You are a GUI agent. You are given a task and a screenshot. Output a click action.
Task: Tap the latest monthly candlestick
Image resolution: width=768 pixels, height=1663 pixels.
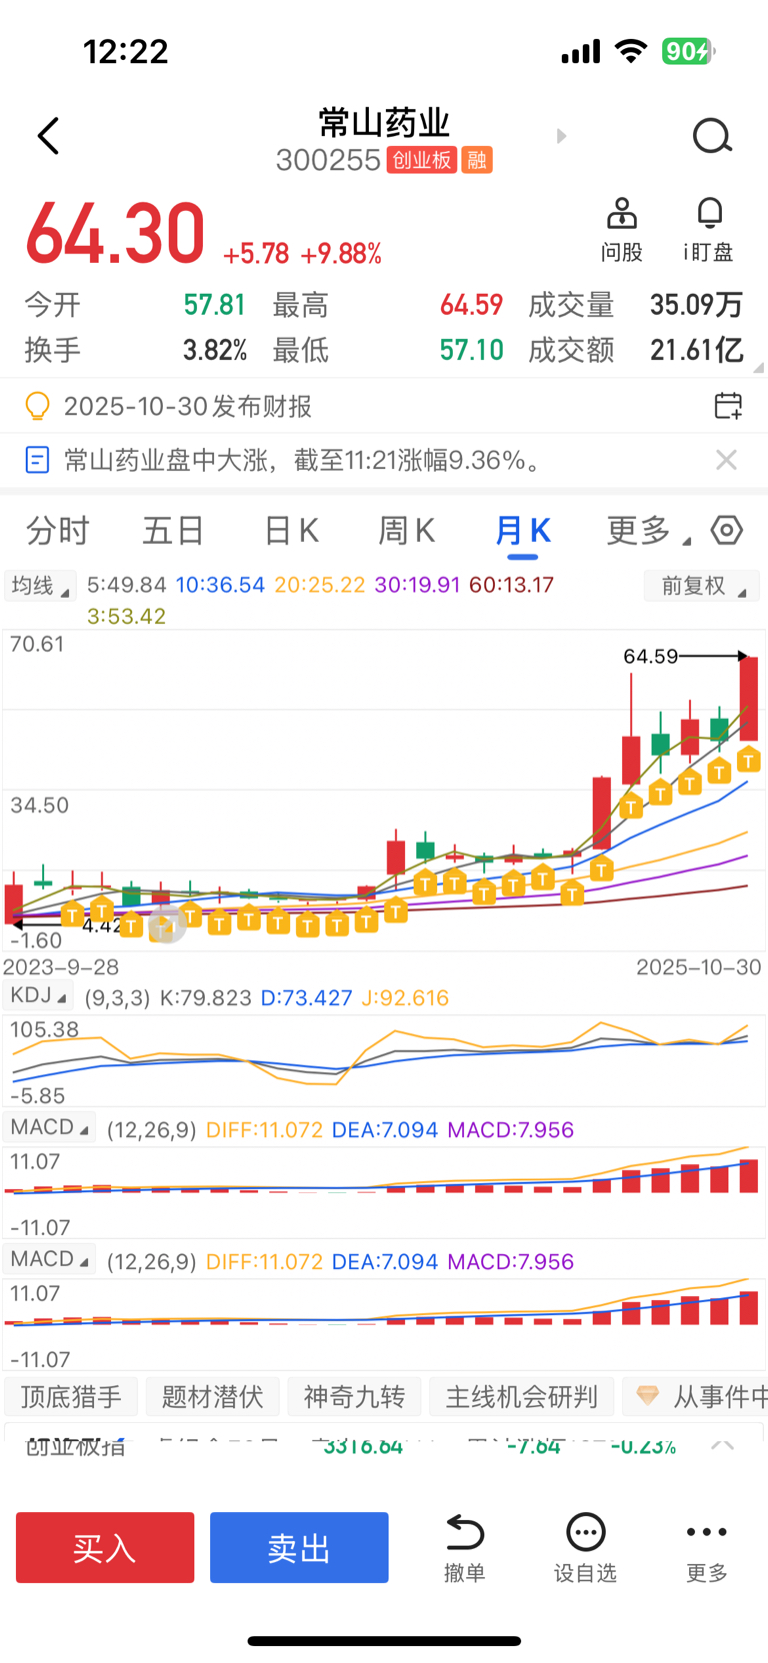coord(748,697)
